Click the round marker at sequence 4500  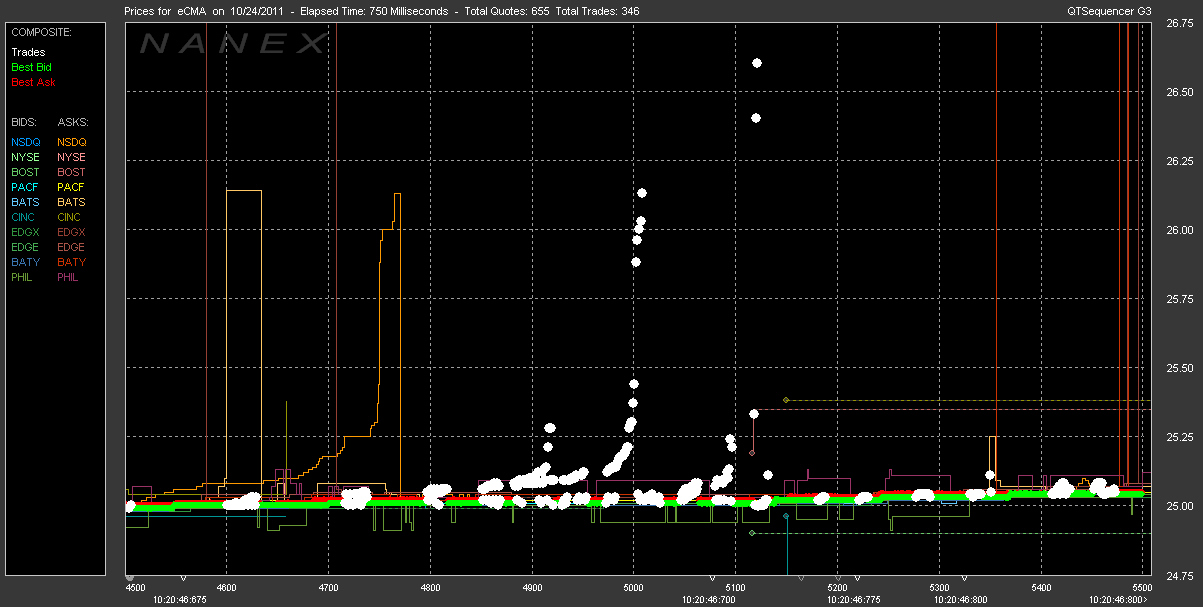click(x=129, y=578)
